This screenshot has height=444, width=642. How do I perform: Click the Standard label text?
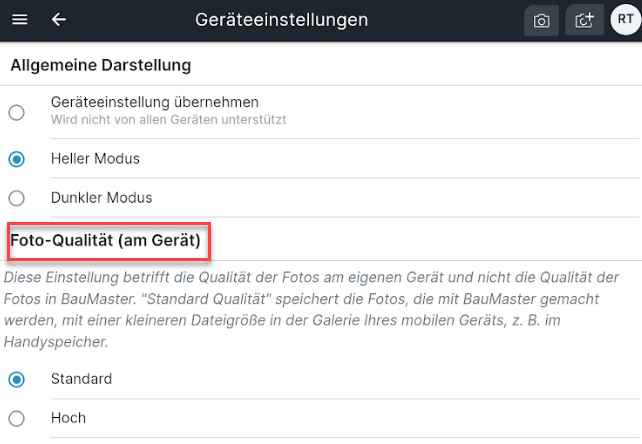click(x=81, y=379)
